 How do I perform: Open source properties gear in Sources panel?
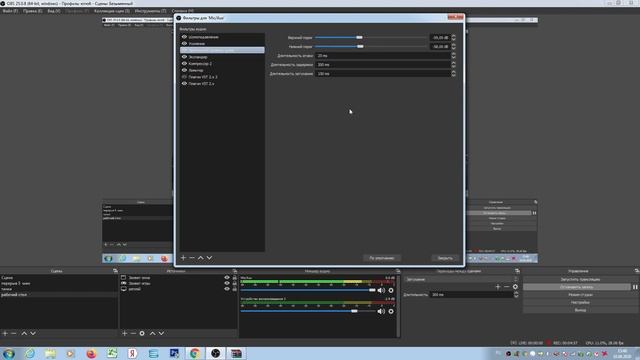pyautogui.click(x=142, y=333)
